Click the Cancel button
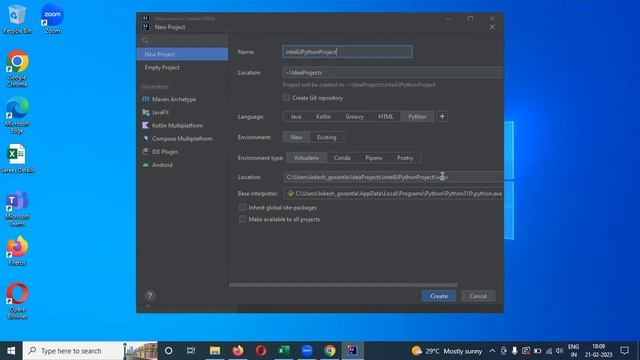 [x=478, y=296]
